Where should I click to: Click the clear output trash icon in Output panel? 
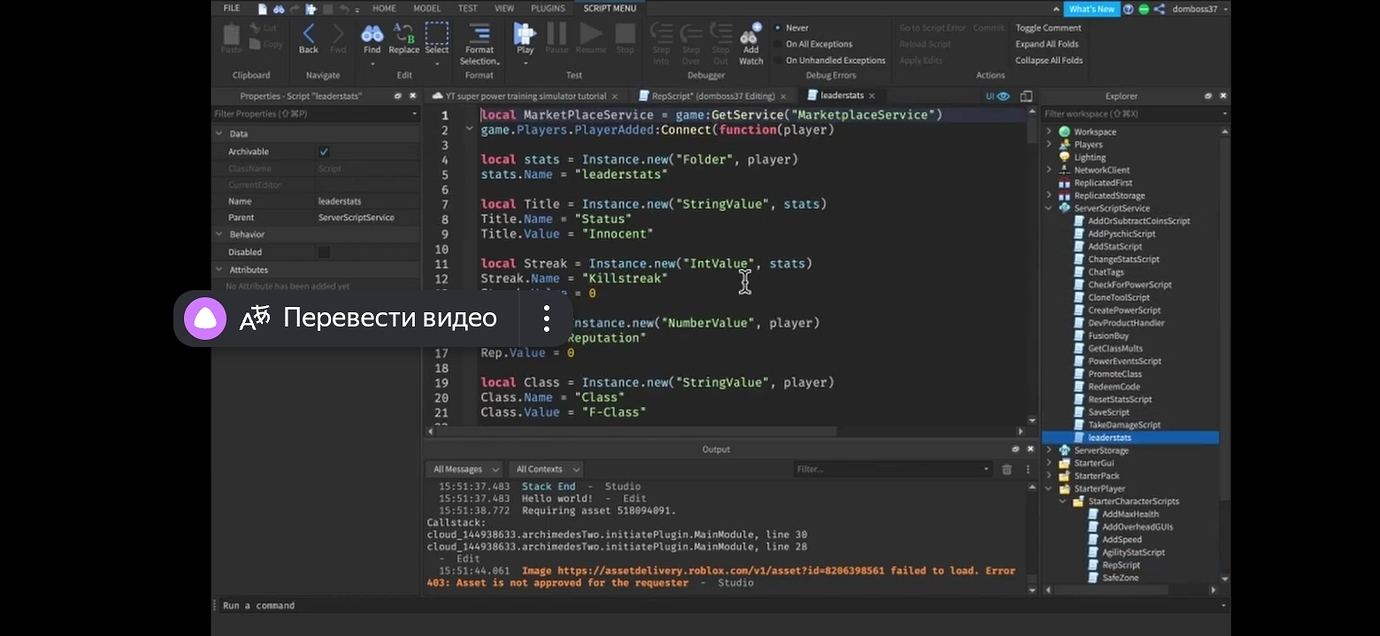tap(1007, 469)
